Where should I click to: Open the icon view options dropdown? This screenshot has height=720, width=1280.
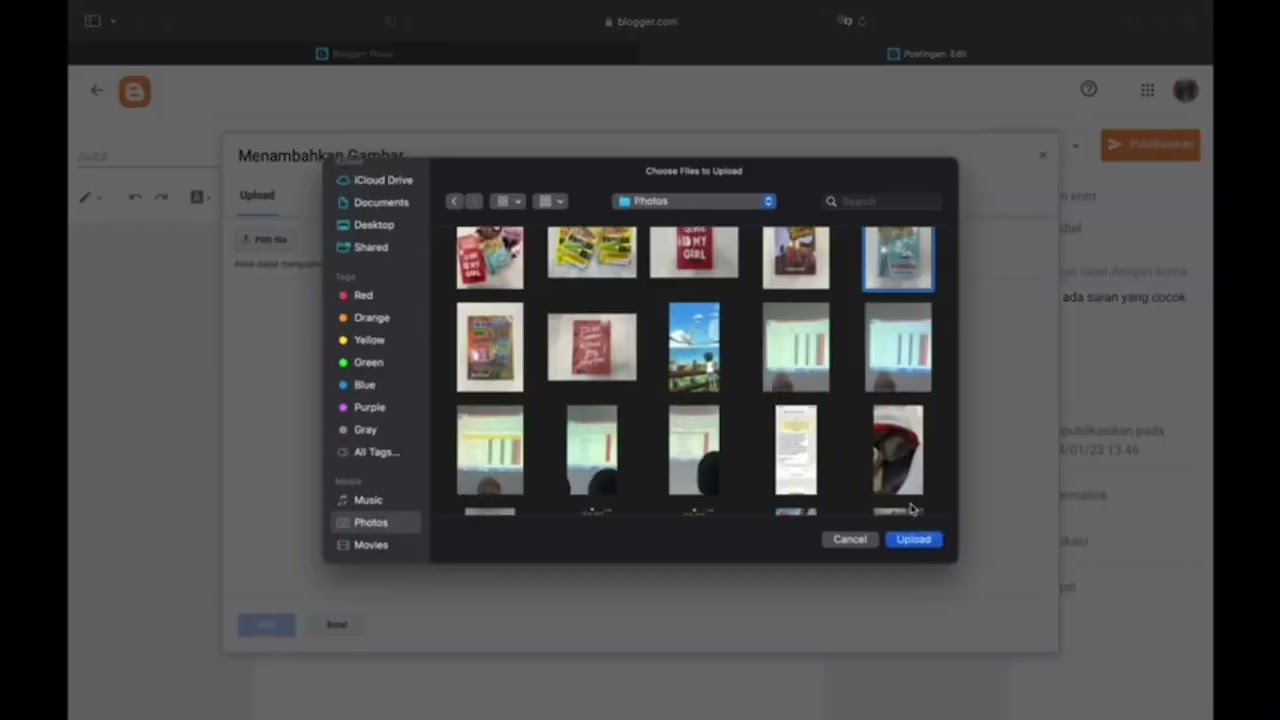(x=507, y=201)
